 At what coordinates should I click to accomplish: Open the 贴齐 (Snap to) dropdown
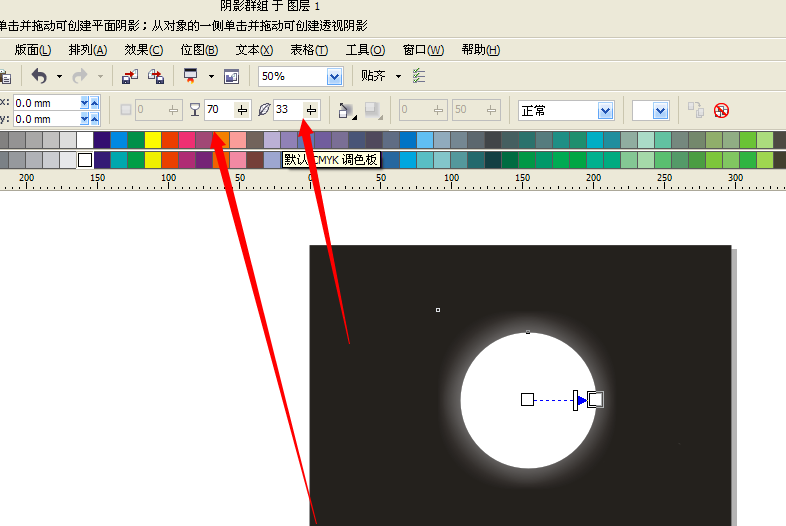tap(398, 76)
